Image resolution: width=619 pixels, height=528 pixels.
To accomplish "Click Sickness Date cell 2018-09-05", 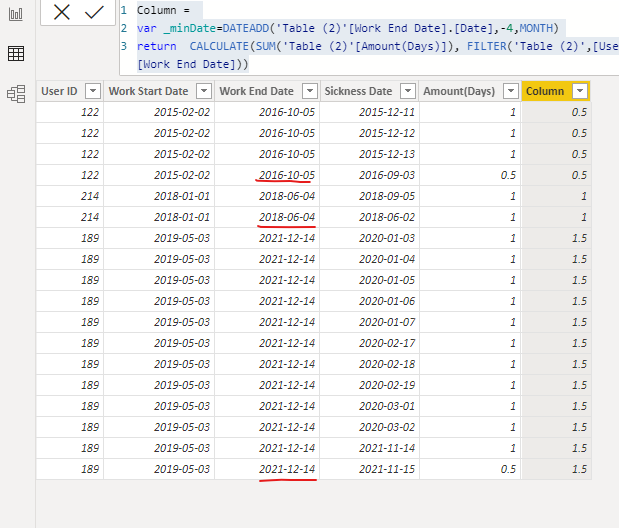I will coord(370,196).
